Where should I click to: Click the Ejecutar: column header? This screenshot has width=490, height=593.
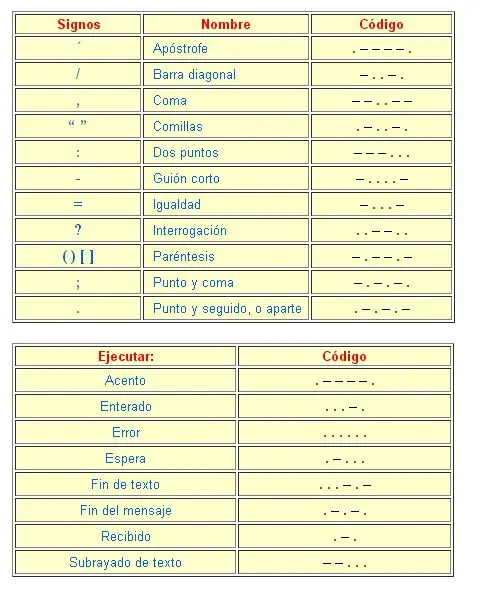click(x=126, y=356)
